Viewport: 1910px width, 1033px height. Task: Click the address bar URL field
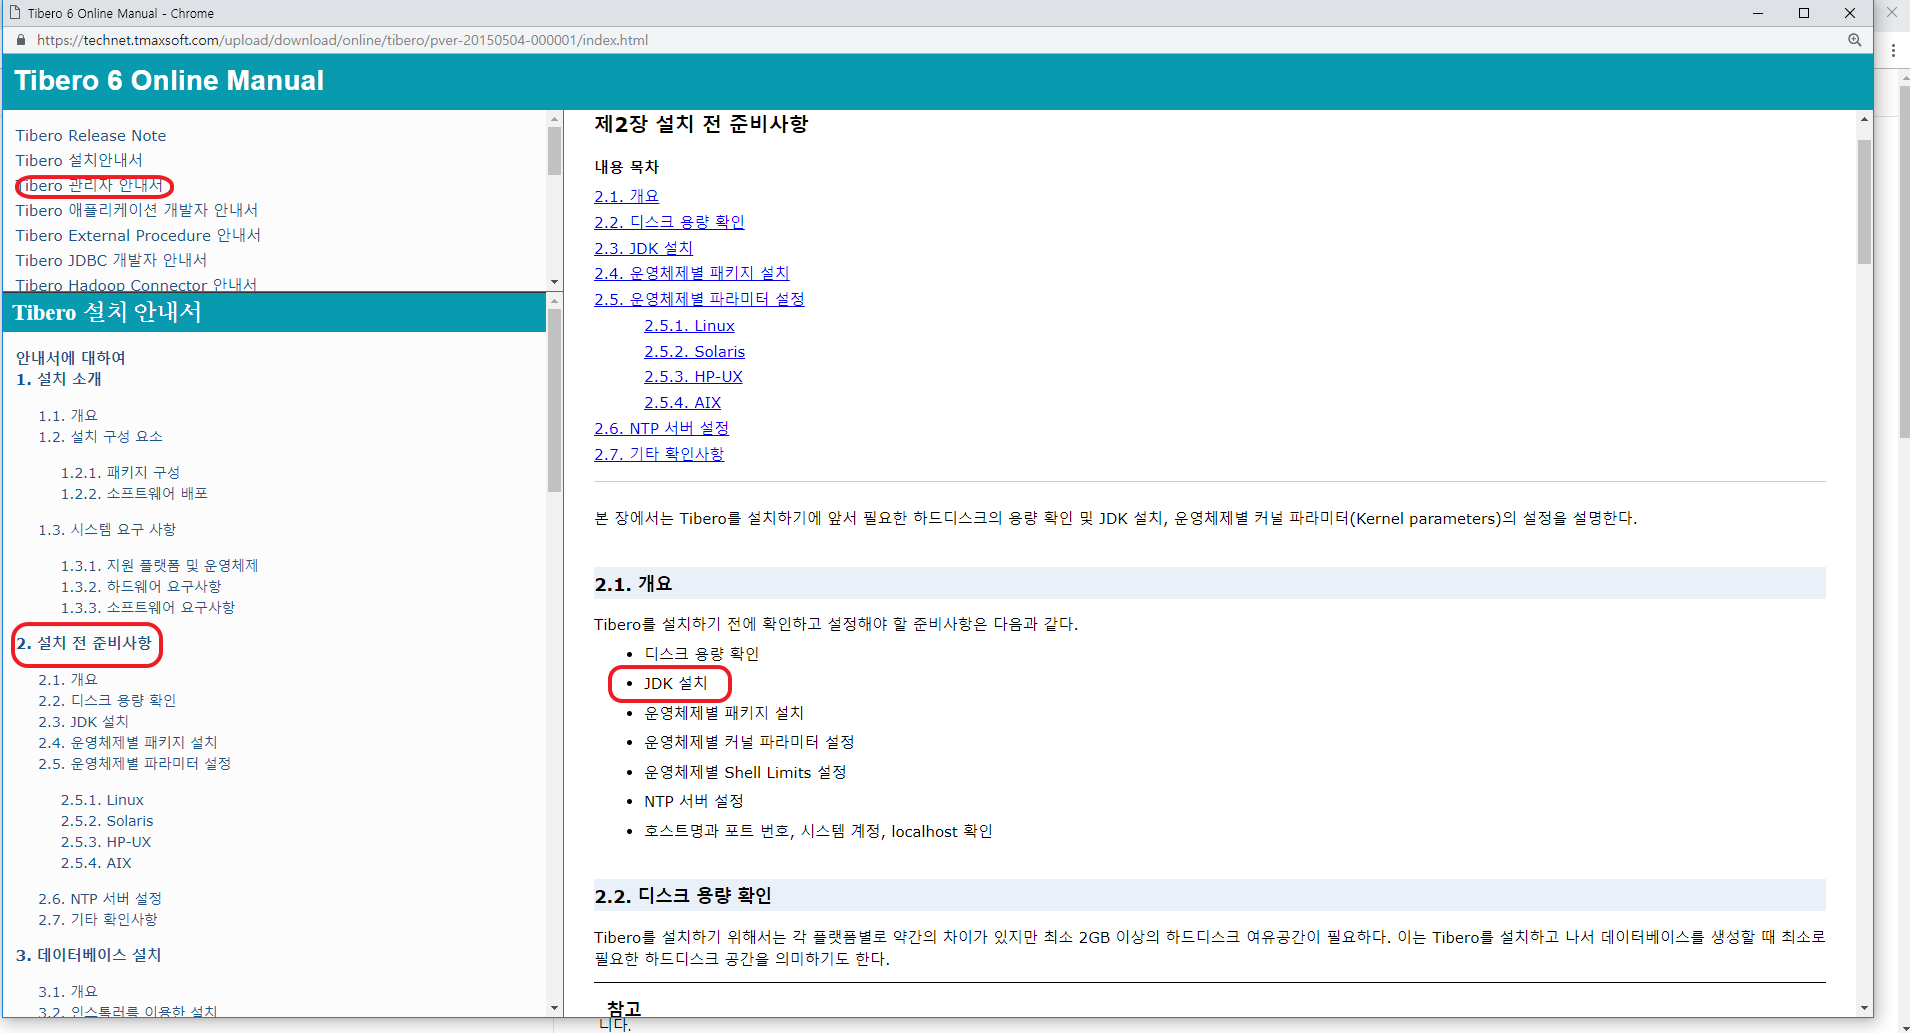point(342,40)
